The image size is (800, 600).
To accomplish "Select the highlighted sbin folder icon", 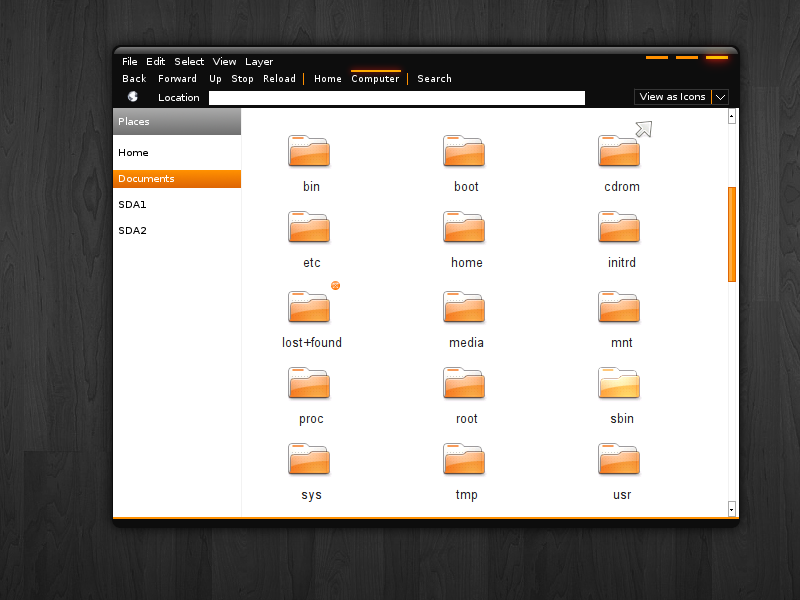I will click(x=619, y=383).
